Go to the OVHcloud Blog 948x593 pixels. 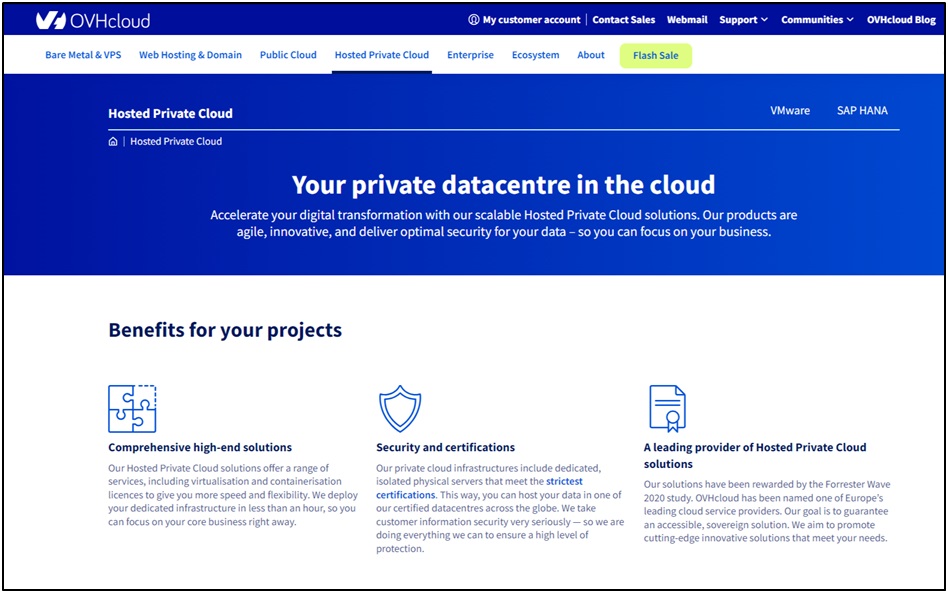pyautogui.click(x=901, y=20)
